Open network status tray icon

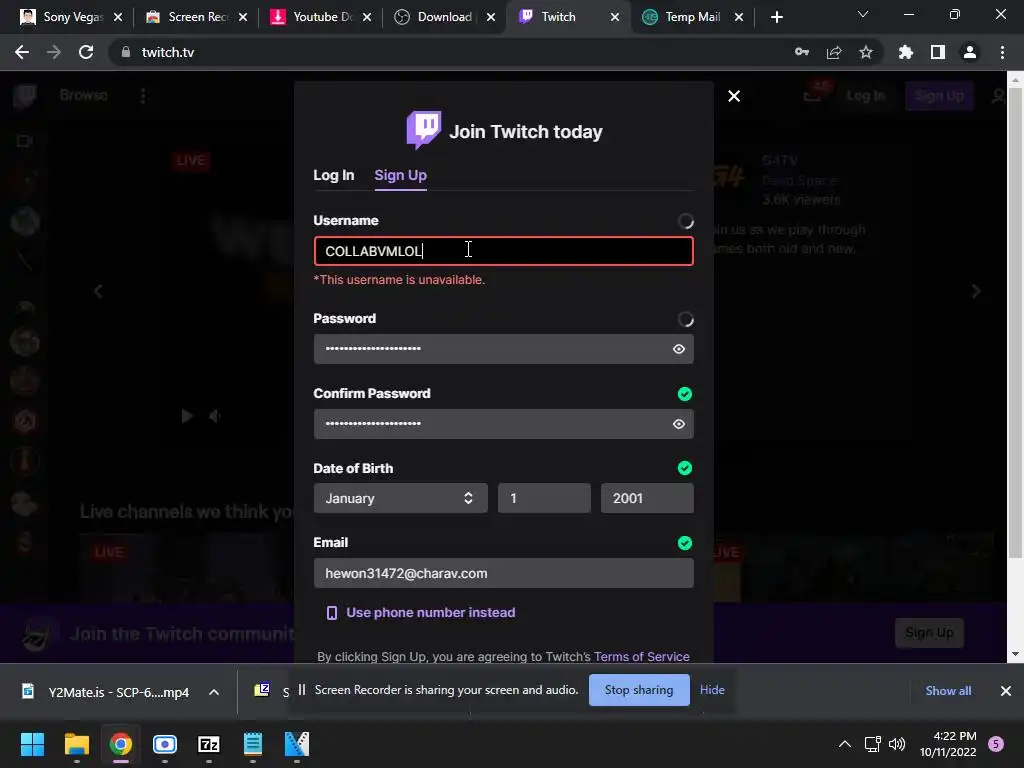click(x=872, y=744)
